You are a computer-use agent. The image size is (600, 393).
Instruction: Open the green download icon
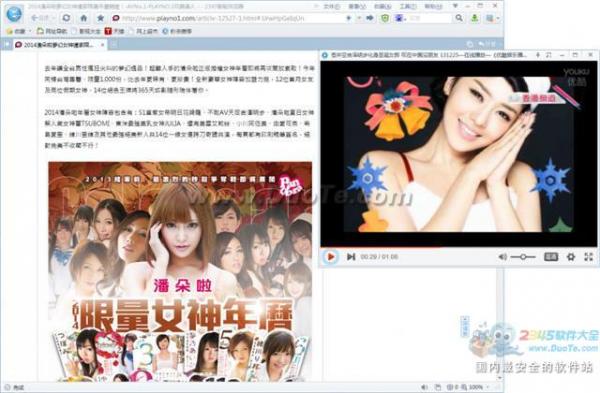click(474, 18)
